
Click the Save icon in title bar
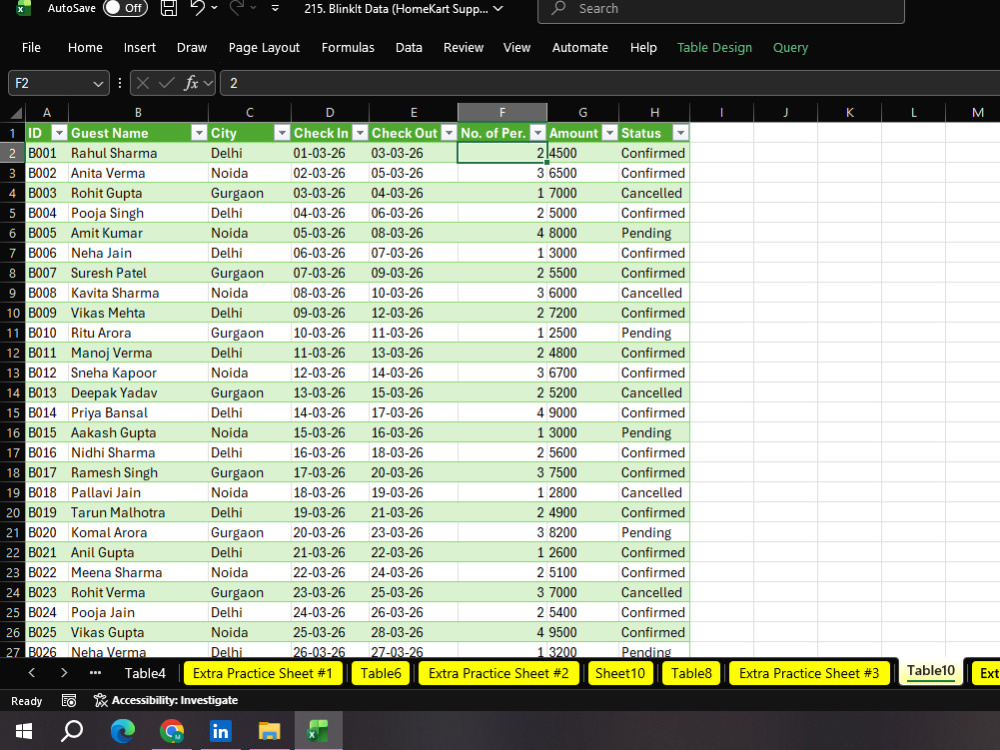click(x=168, y=8)
